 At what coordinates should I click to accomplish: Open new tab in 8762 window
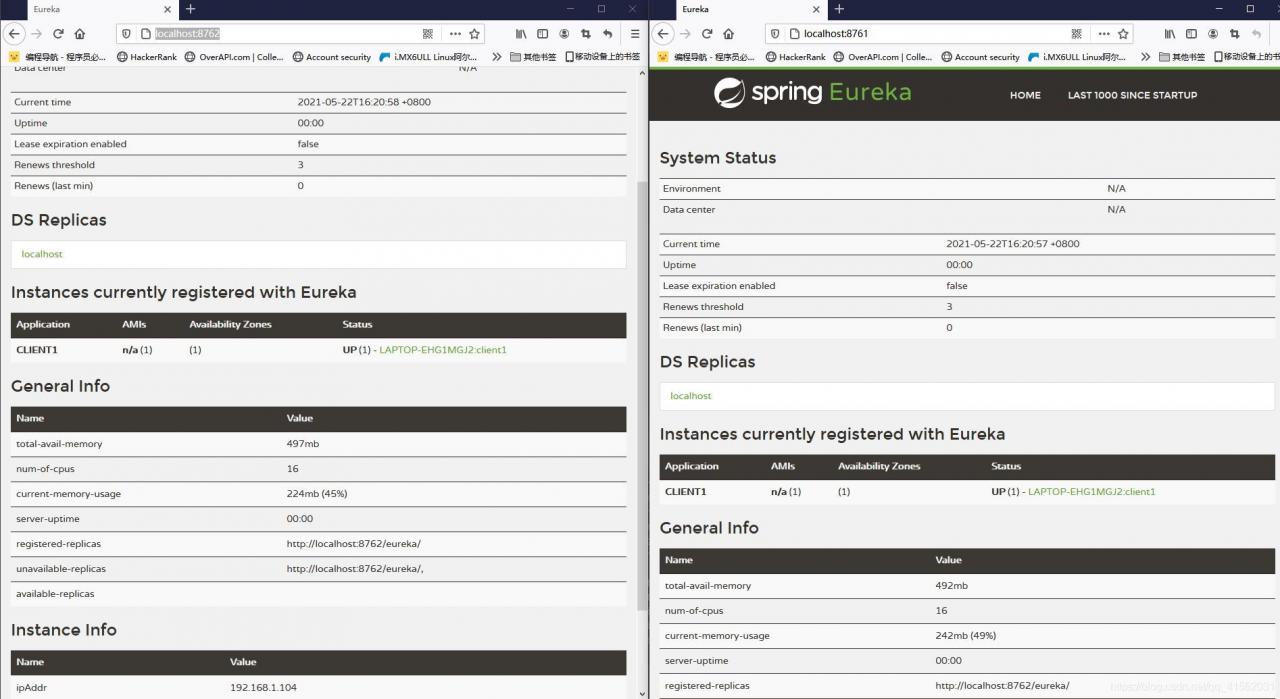[190, 9]
